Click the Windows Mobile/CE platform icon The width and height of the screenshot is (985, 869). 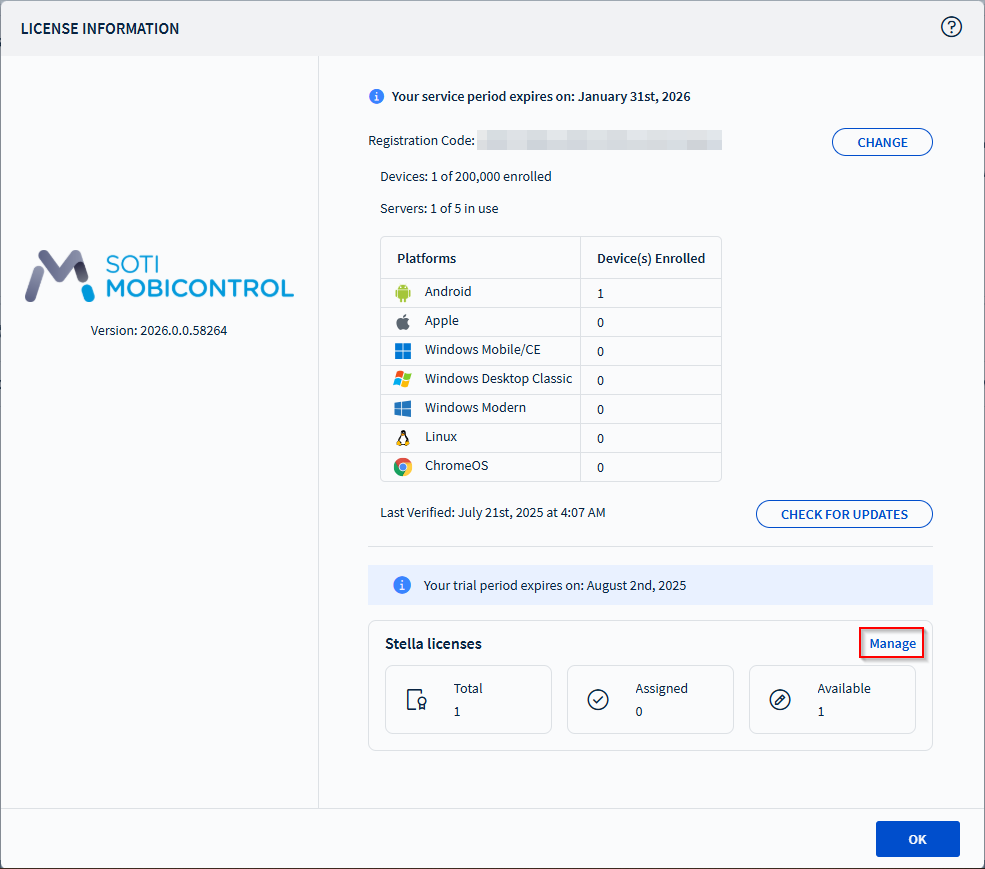[403, 351]
